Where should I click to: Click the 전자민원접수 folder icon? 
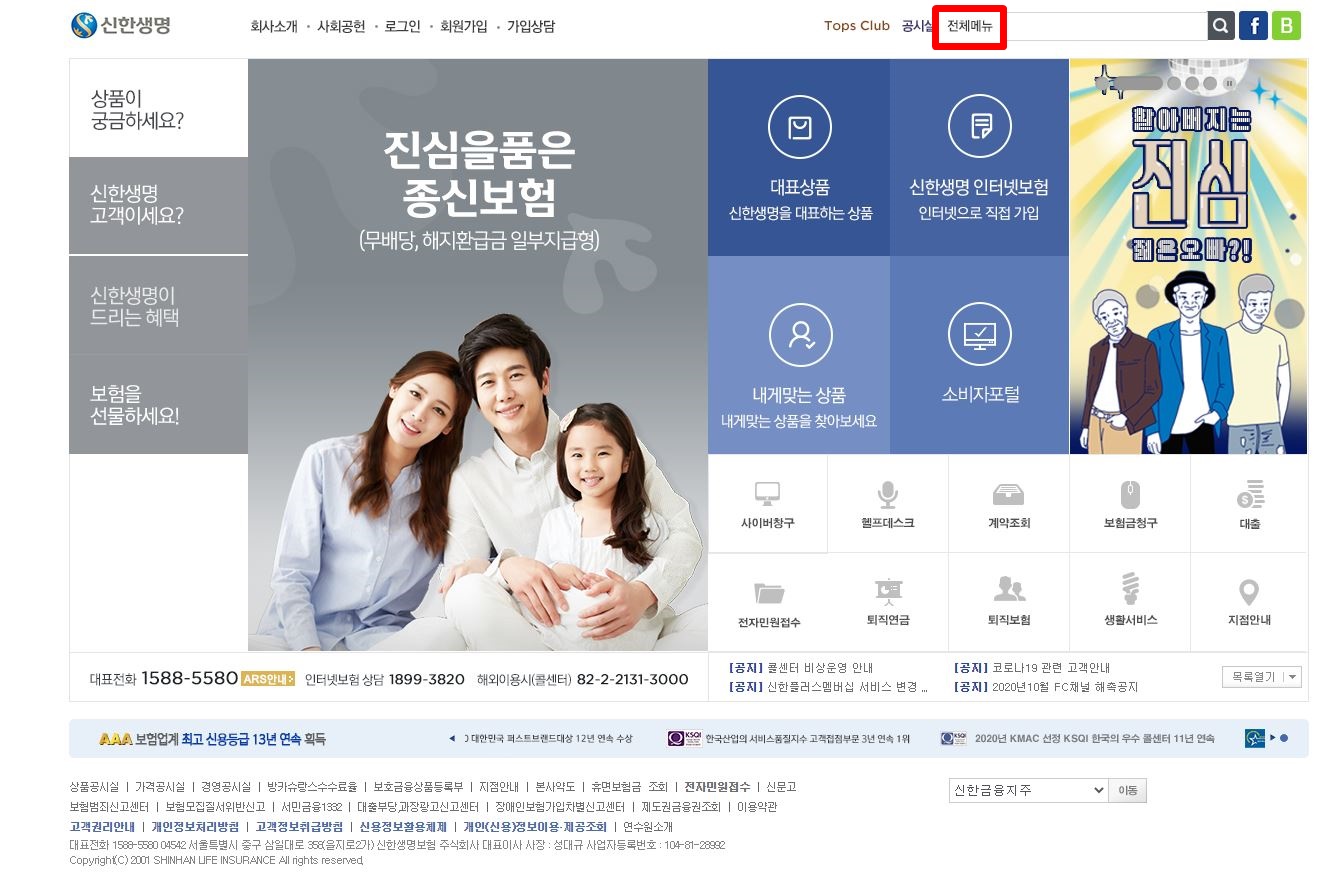769,593
